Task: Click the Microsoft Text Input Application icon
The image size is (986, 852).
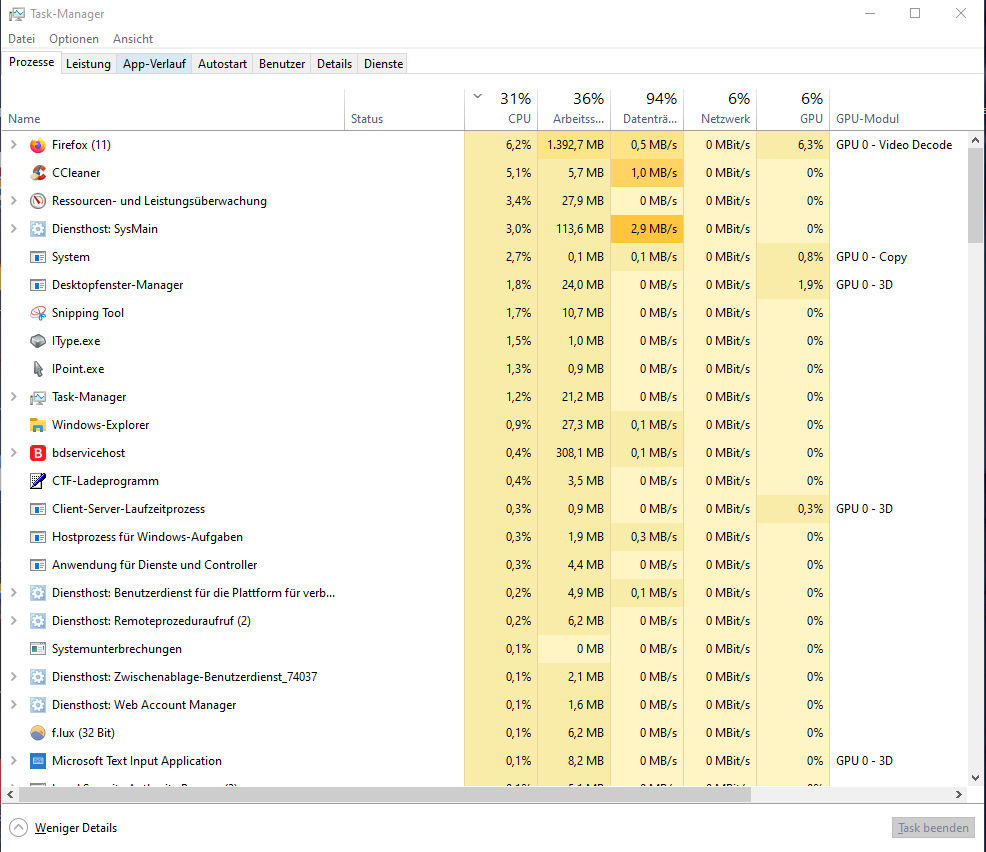Action: tap(38, 761)
